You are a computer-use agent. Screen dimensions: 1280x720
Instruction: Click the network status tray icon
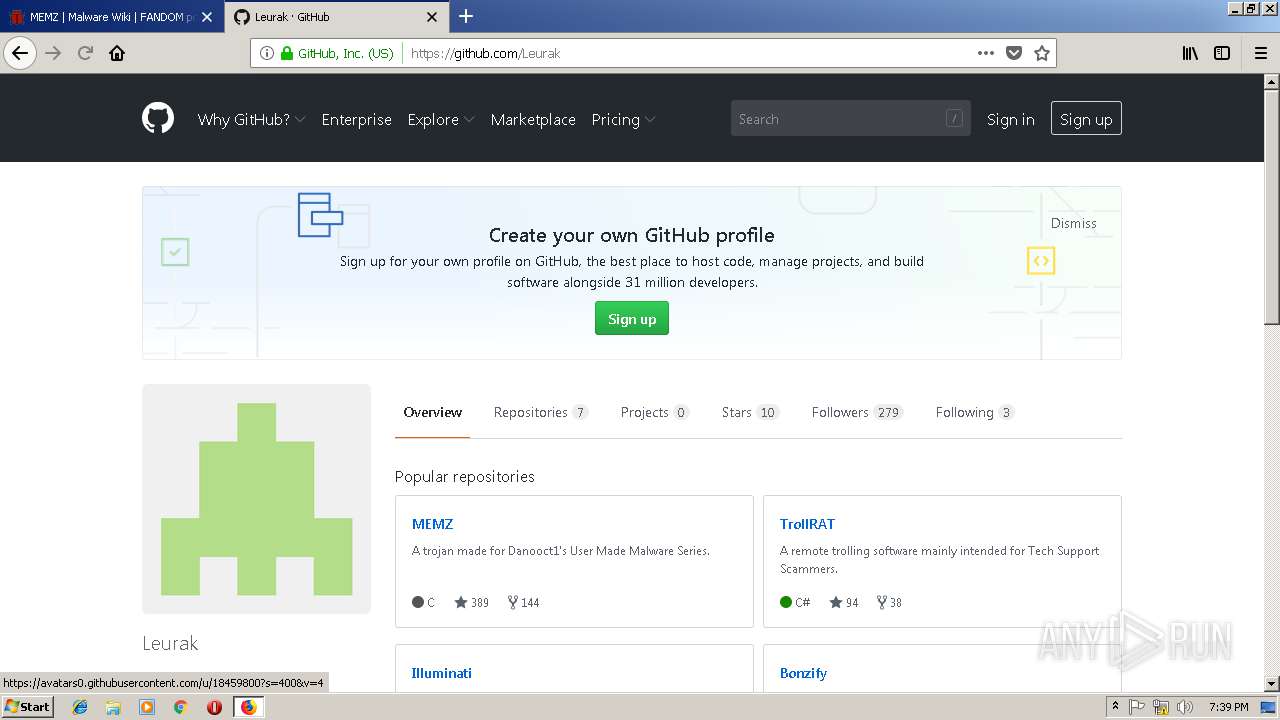click(1161, 707)
